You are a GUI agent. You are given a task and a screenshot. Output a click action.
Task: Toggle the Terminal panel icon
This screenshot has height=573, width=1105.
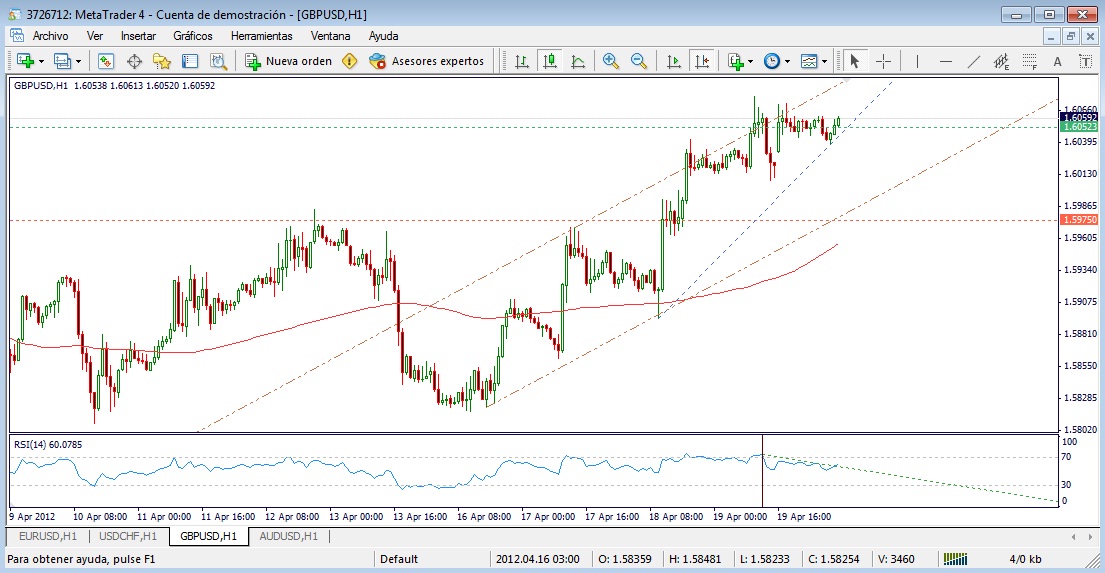point(190,61)
